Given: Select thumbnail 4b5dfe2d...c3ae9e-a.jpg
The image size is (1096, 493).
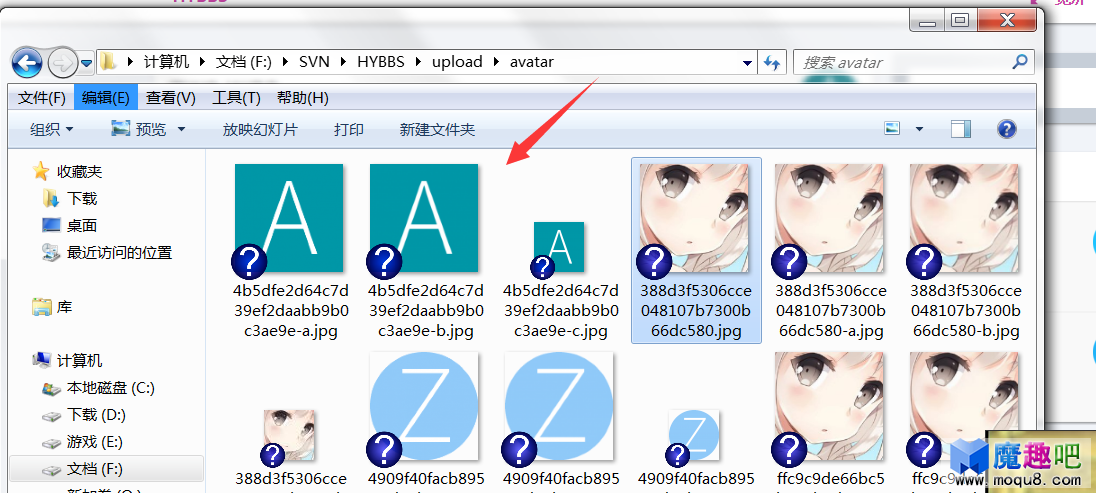Looking at the screenshot, I should point(289,218).
